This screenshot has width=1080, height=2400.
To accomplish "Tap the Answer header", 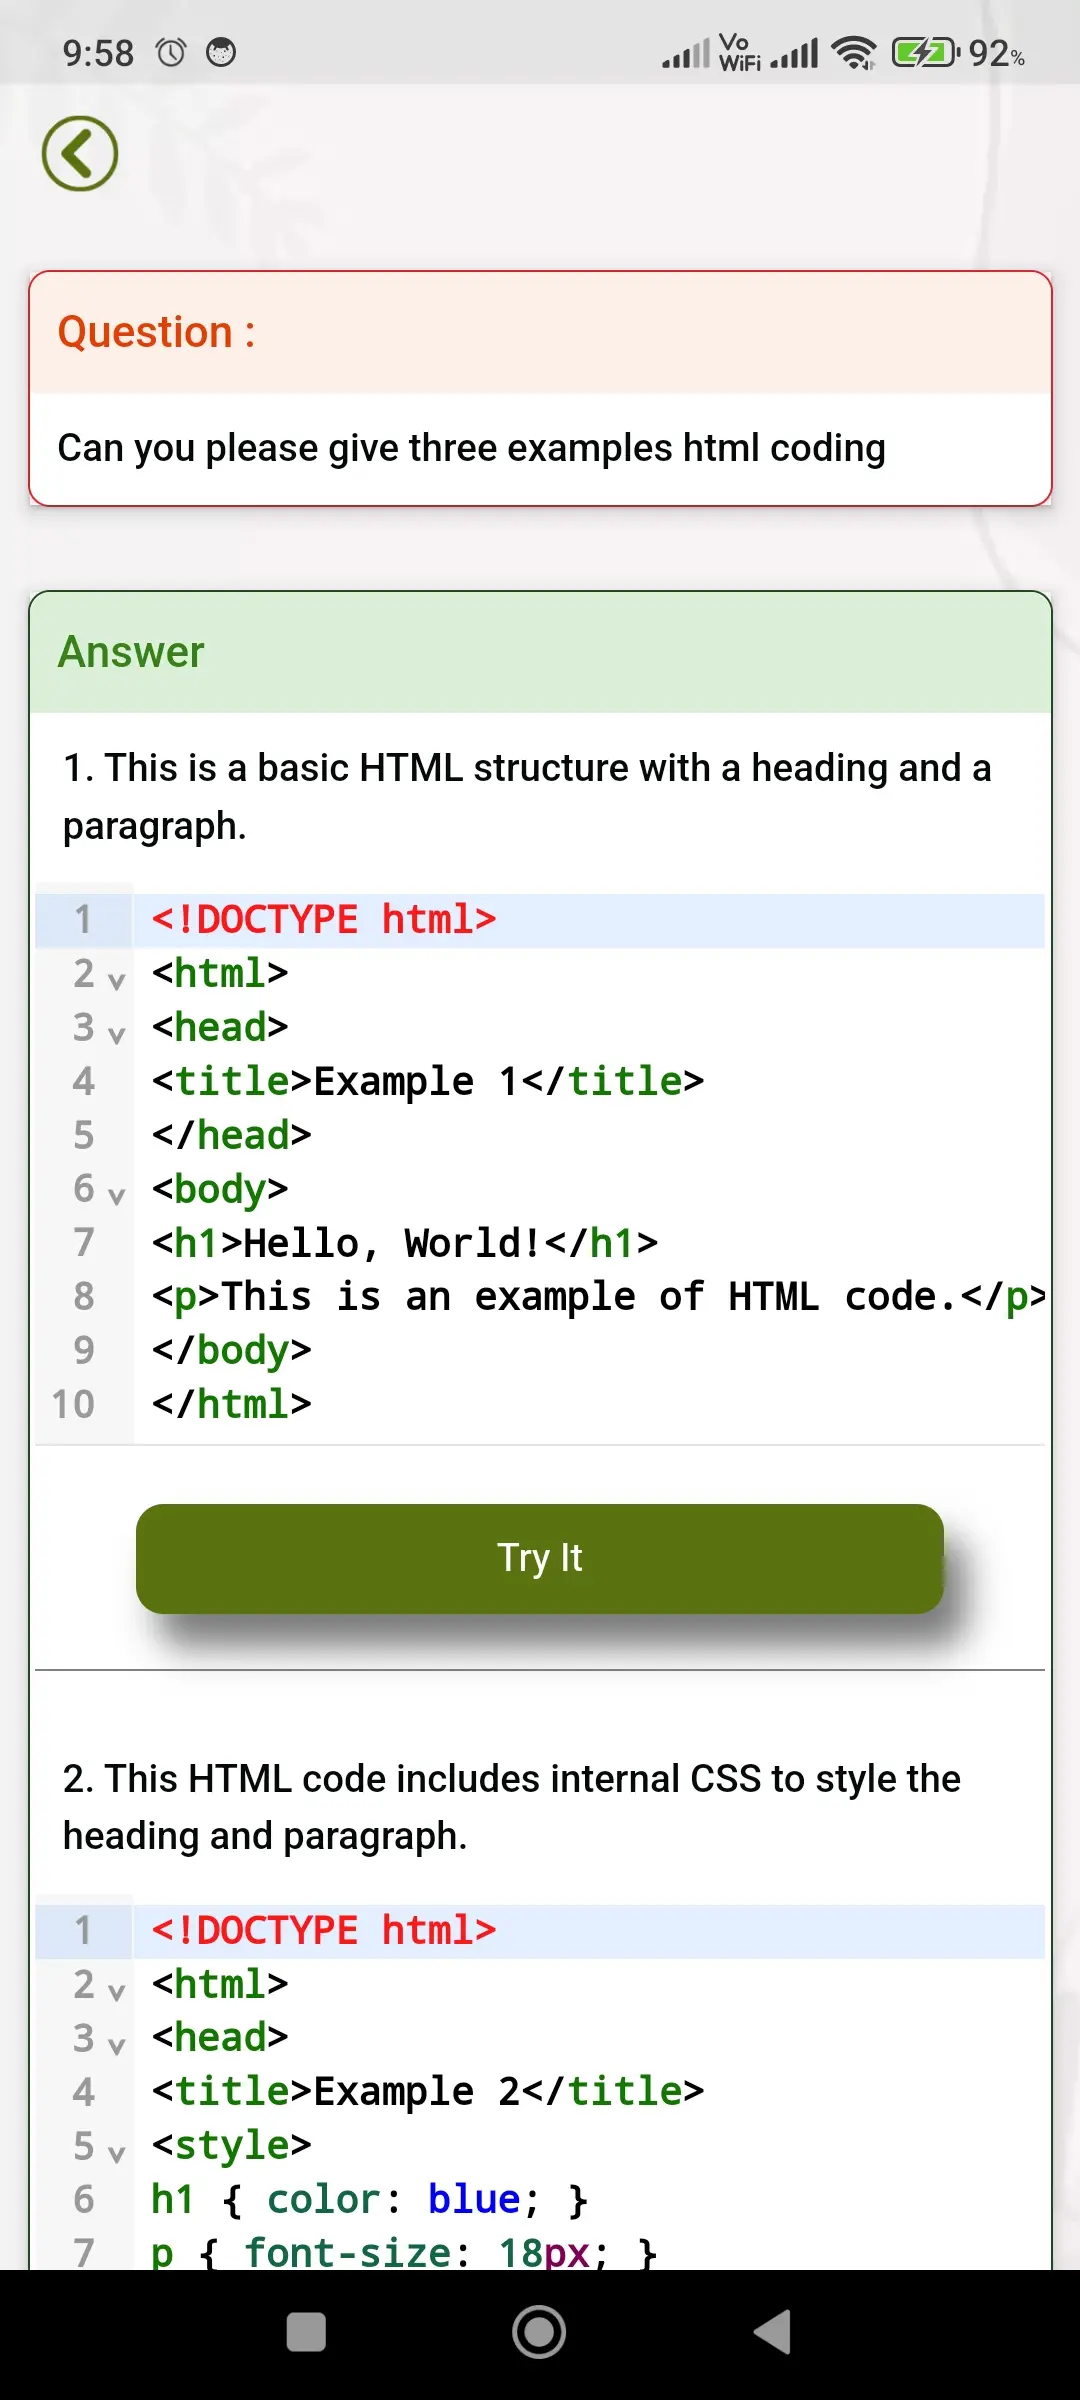I will [131, 652].
